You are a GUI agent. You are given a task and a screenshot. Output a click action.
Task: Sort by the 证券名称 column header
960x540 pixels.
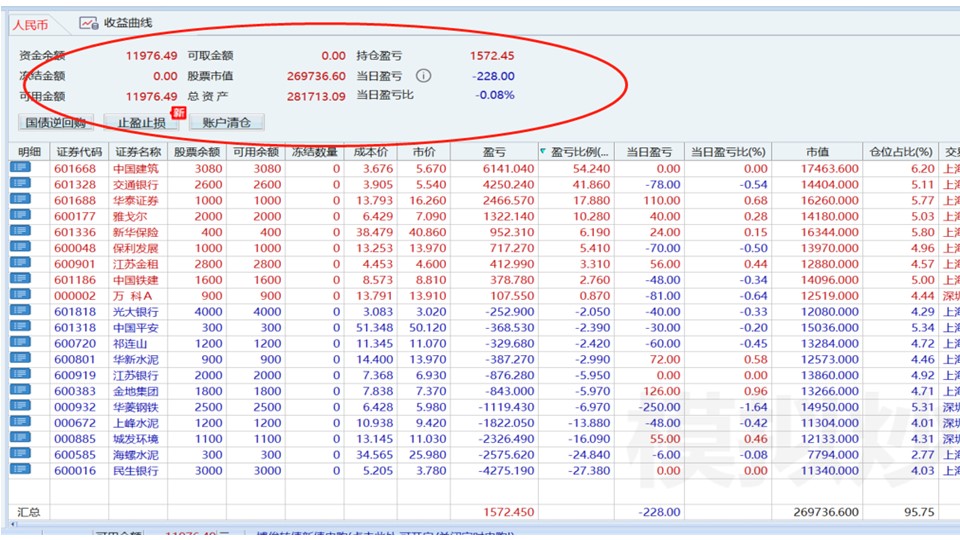138,152
